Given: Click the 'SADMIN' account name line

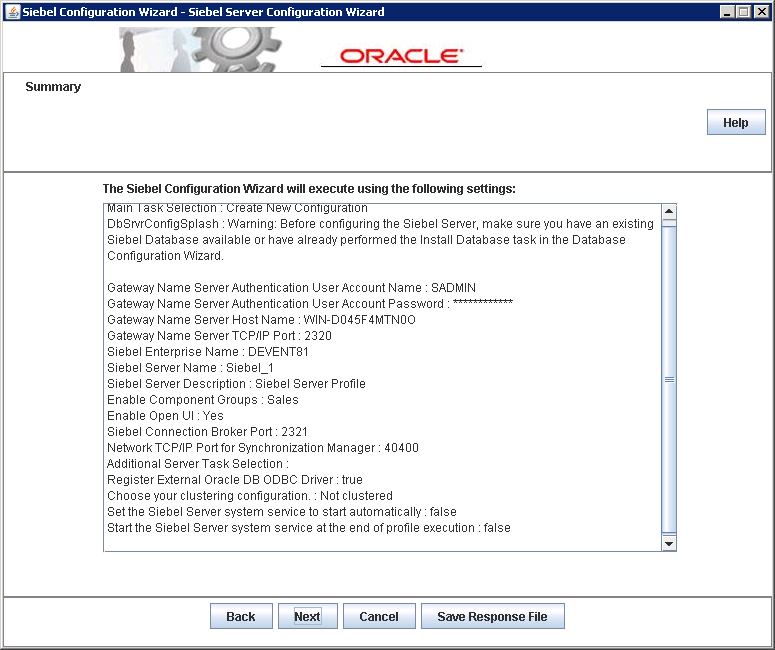Looking at the screenshot, I should click(x=291, y=288).
